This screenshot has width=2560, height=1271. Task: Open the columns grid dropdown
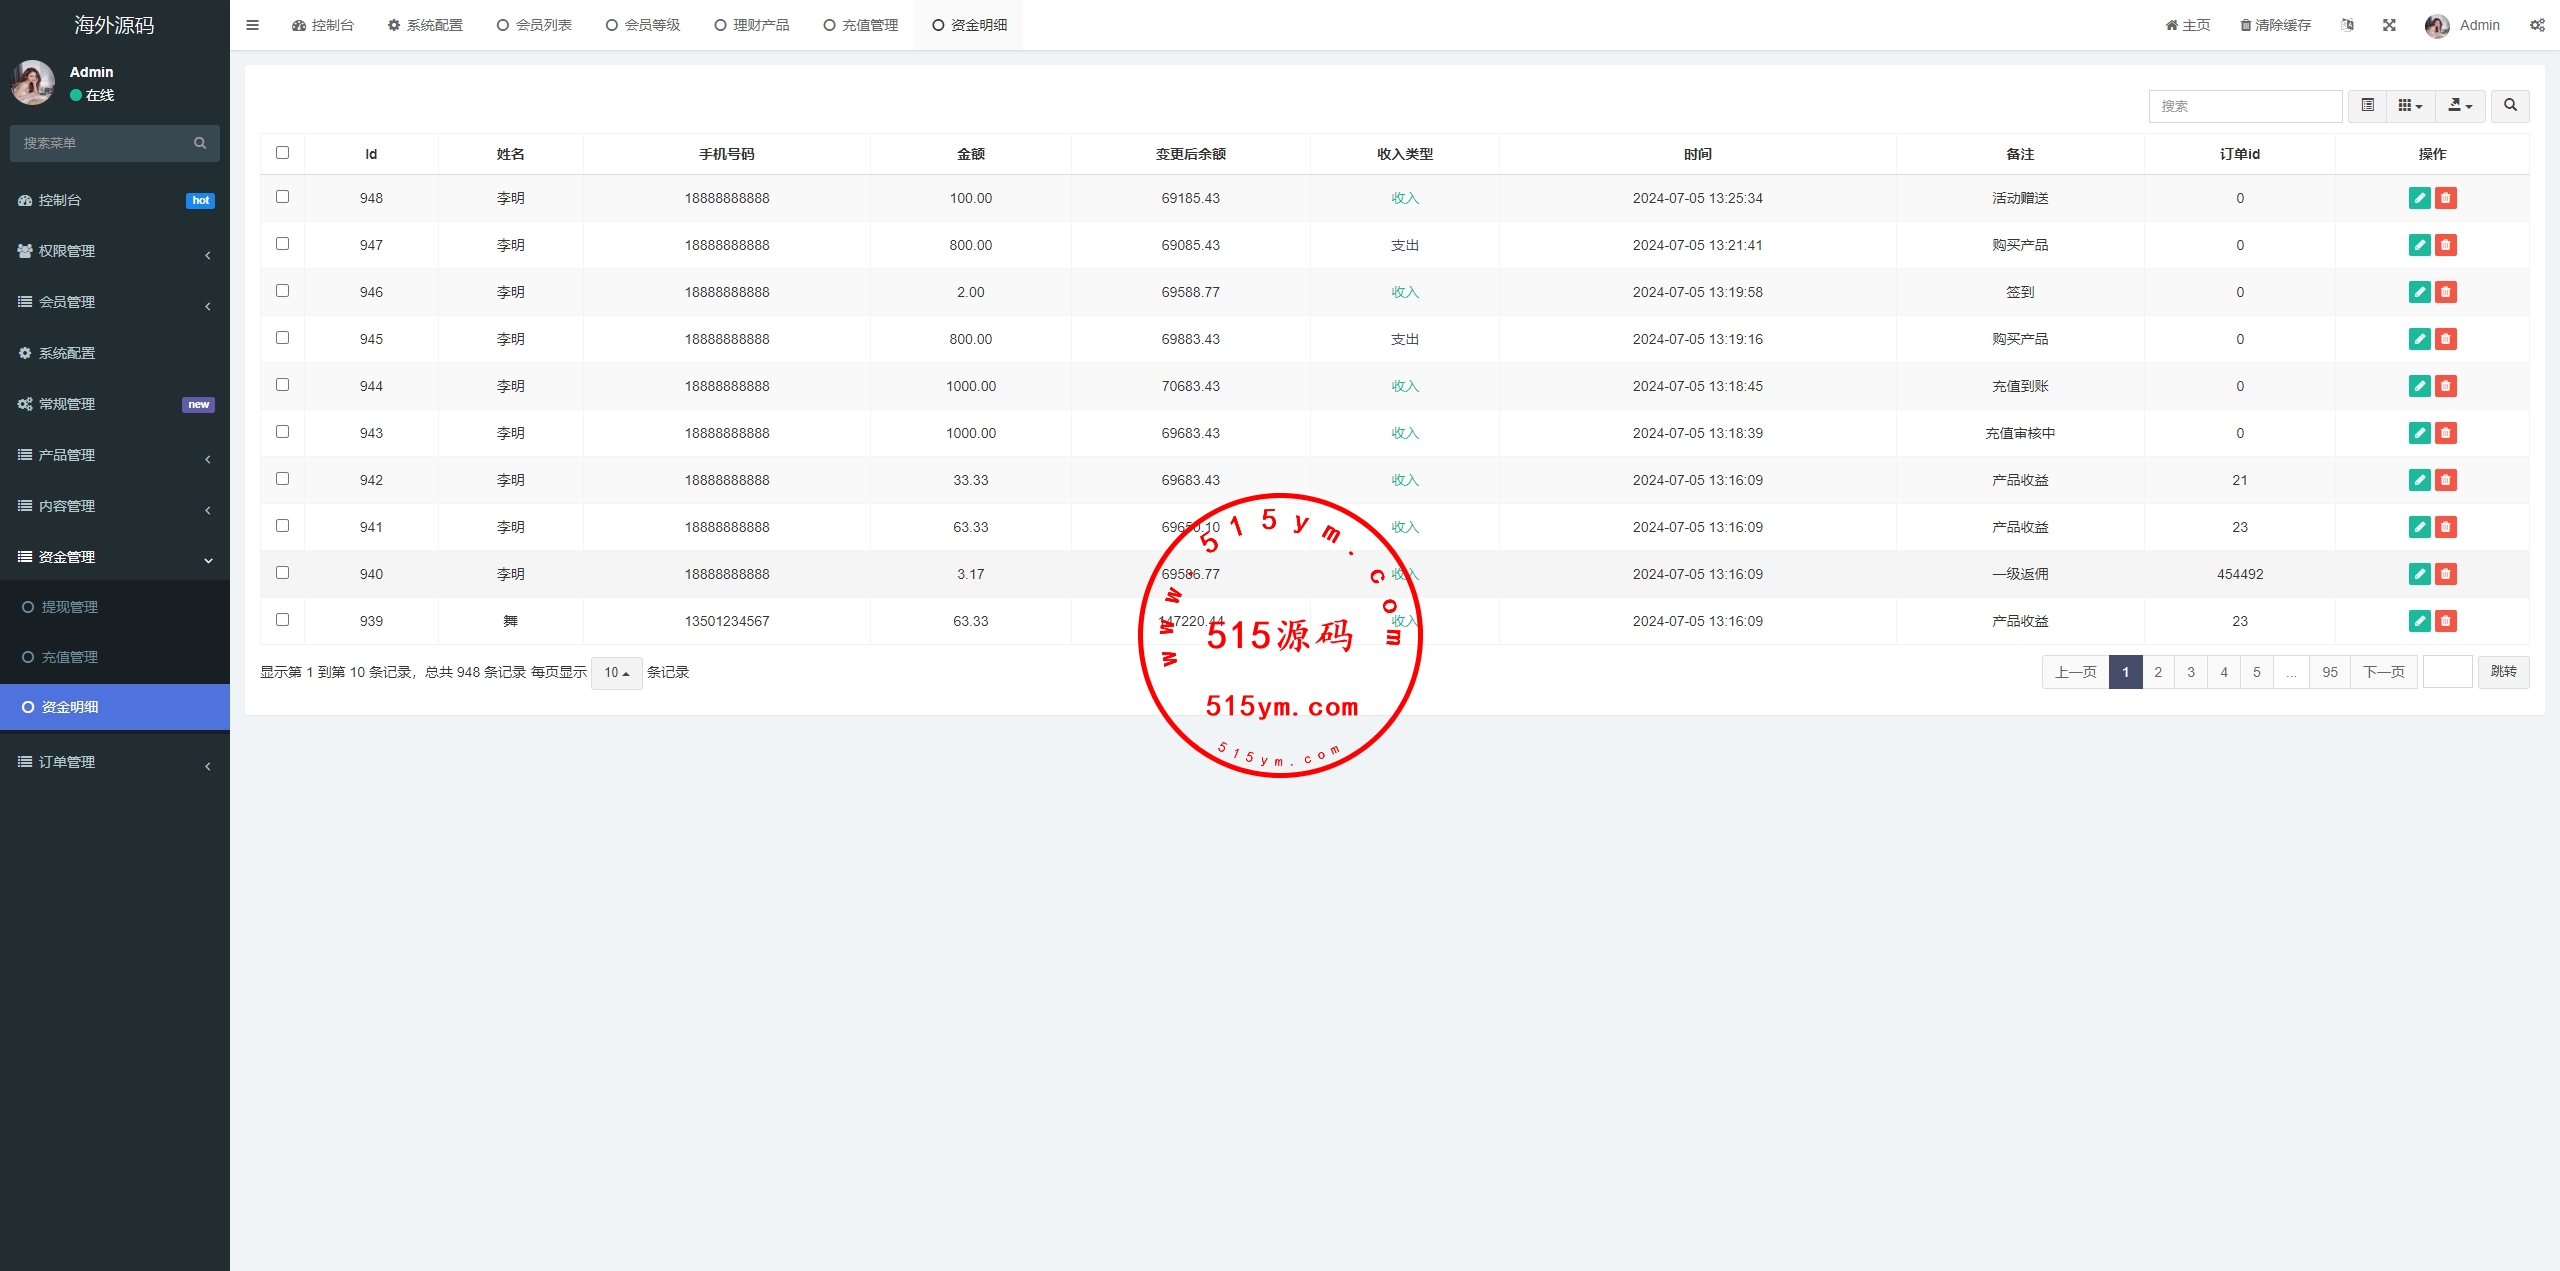(2410, 105)
